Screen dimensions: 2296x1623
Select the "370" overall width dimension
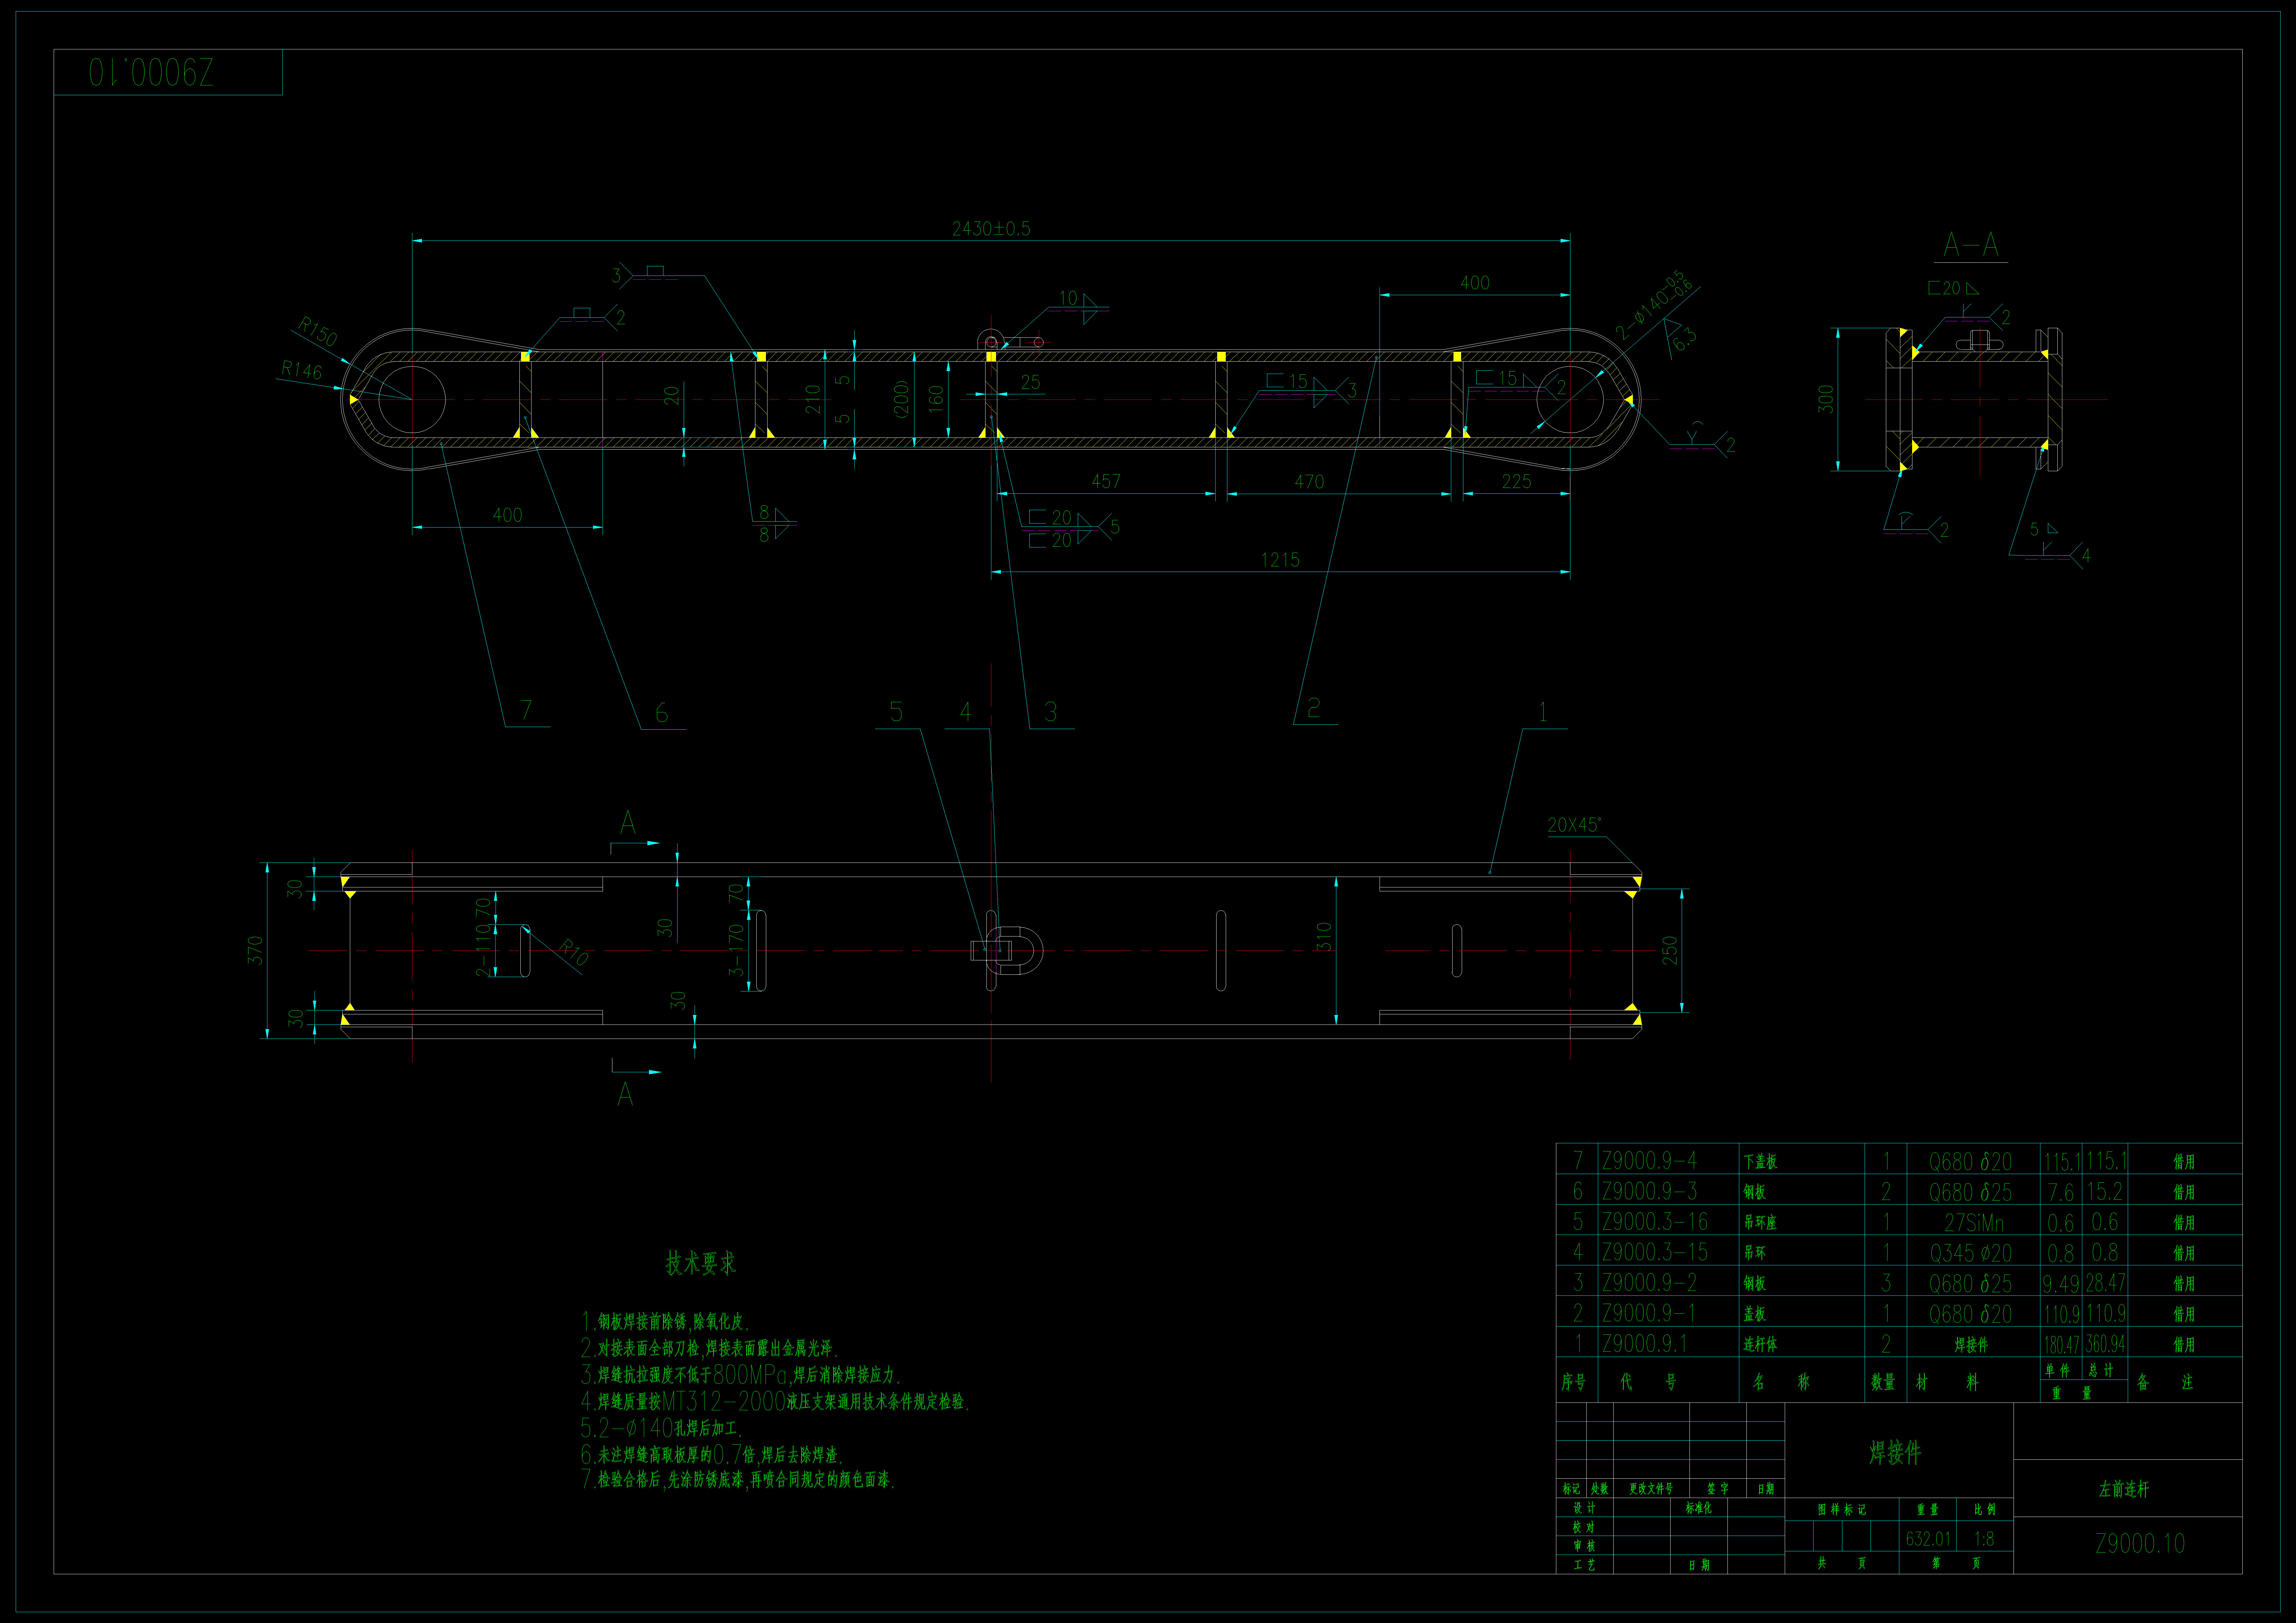click(255, 950)
